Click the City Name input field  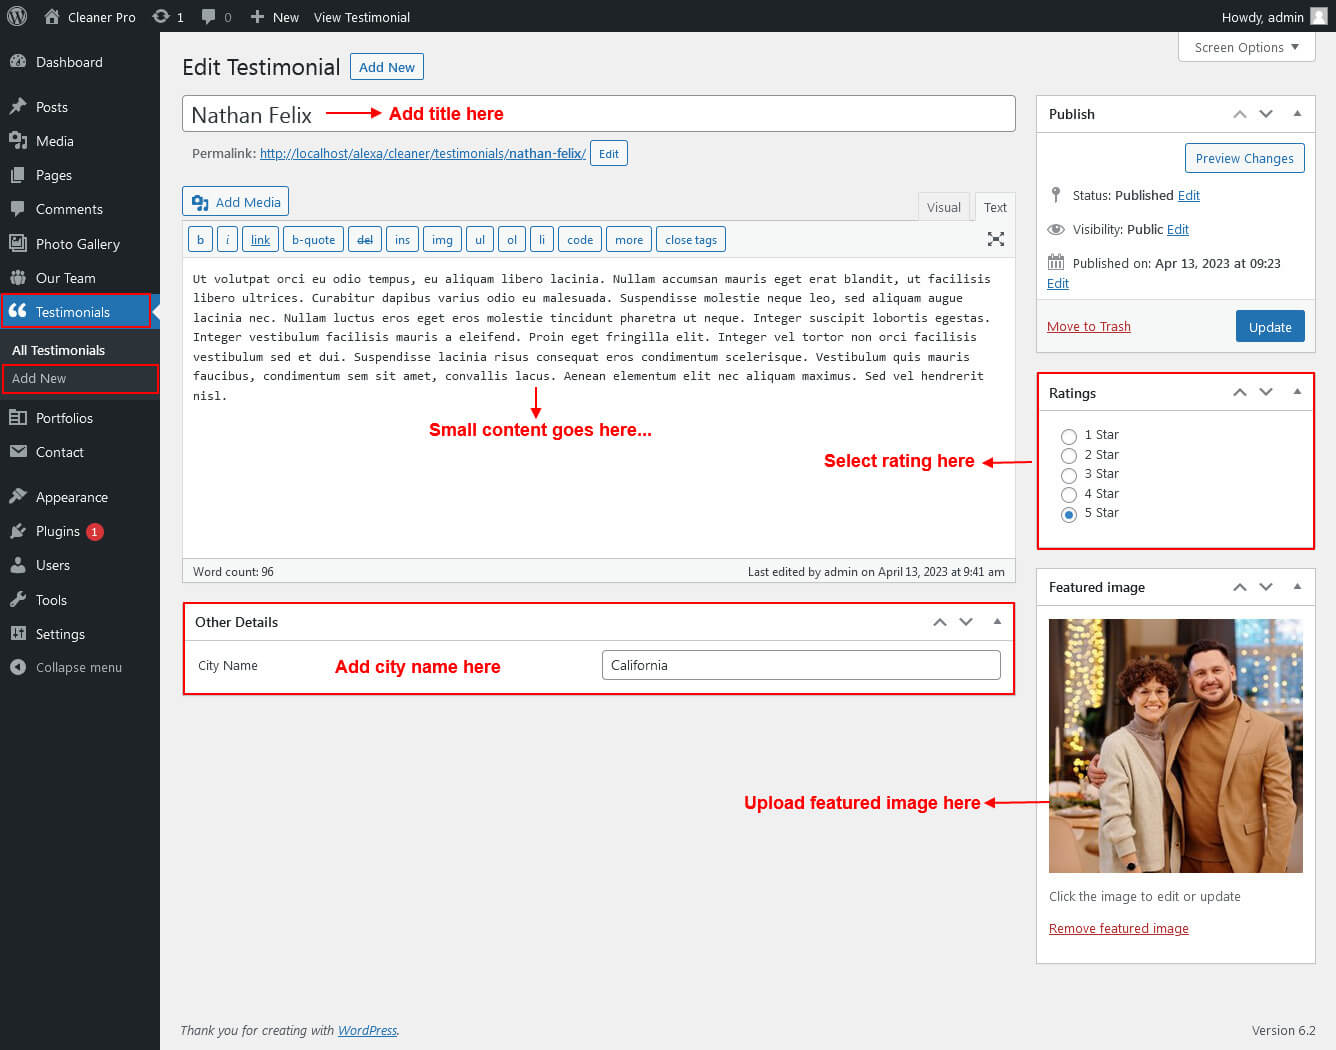[x=801, y=665]
